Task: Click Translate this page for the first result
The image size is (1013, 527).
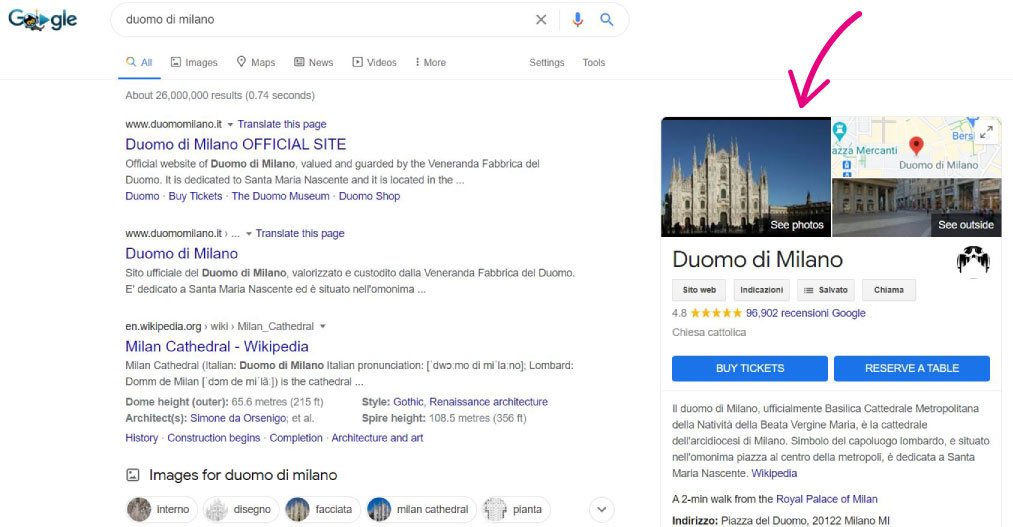Action: (282, 124)
